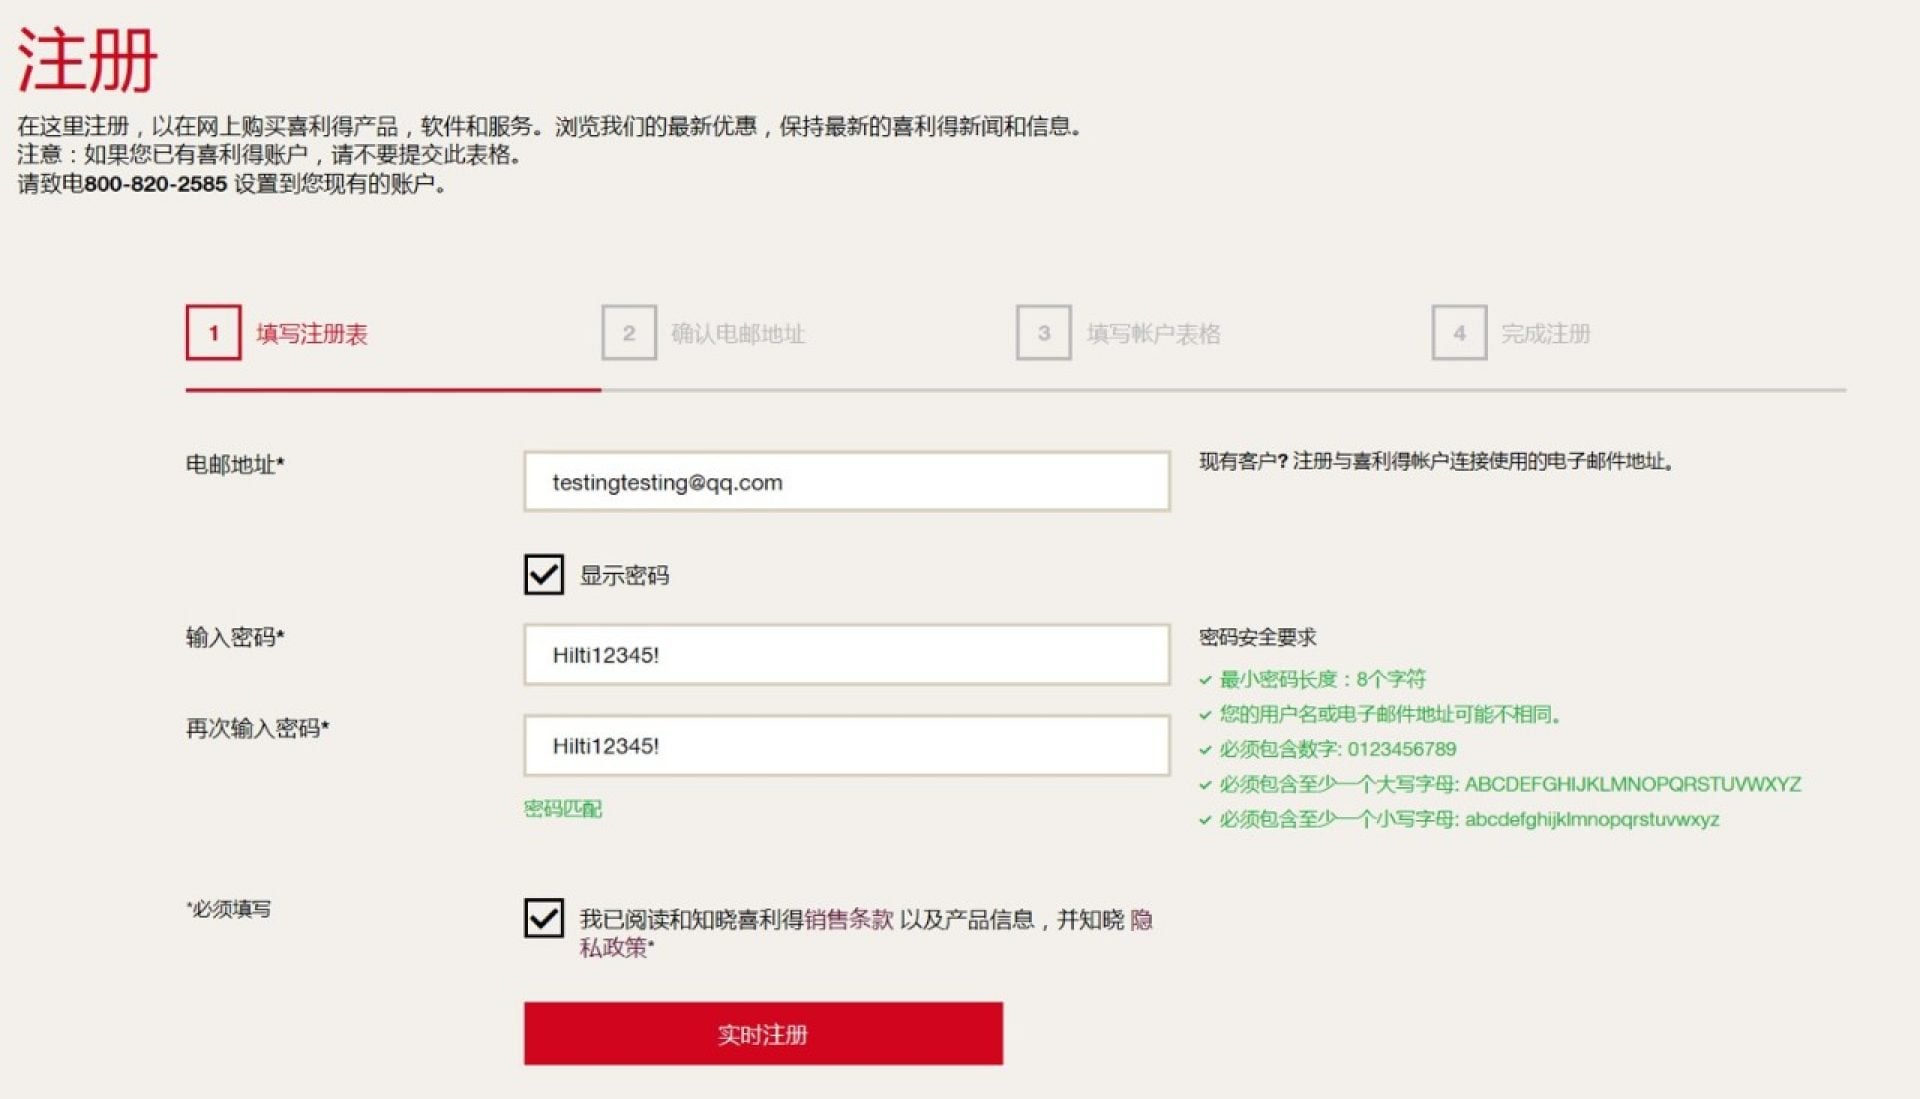The width and height of the screenshot is (1920, 1099).
Task: Click the checkmark next to 必须包含数字 requirement
Action: point(1205,749)
